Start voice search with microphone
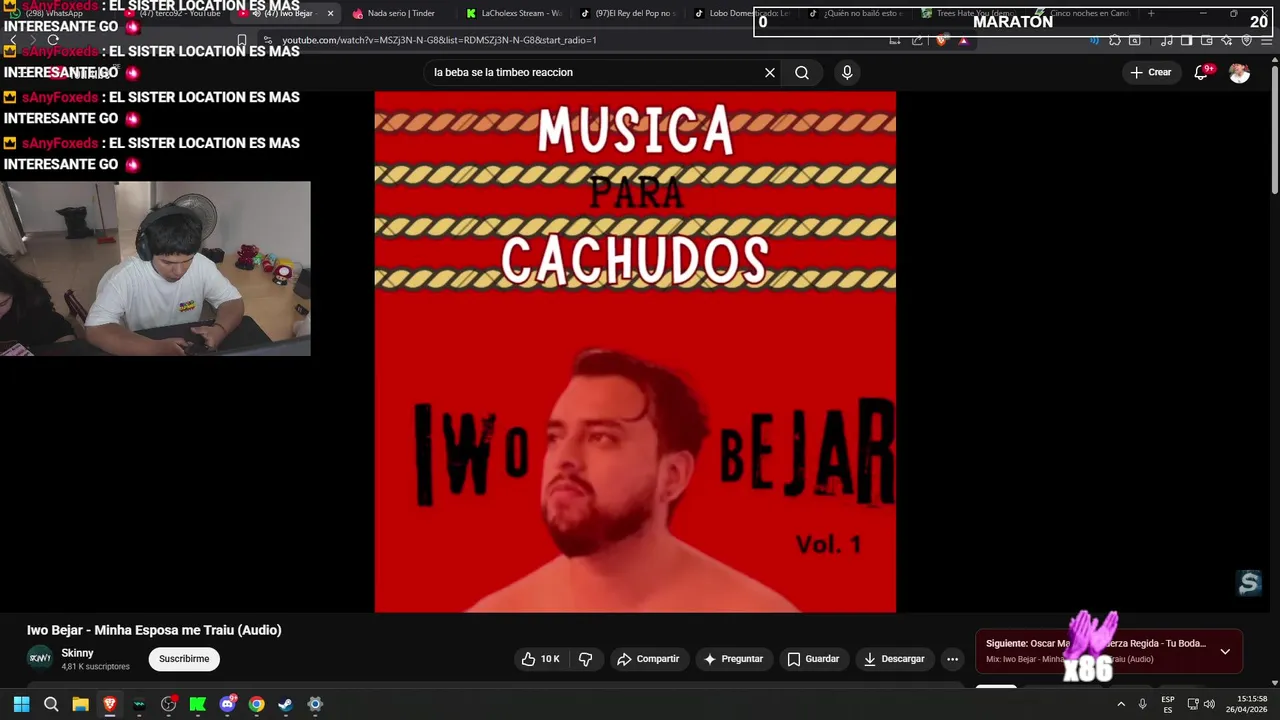1280x720 pixels. [x=847, y=72]
